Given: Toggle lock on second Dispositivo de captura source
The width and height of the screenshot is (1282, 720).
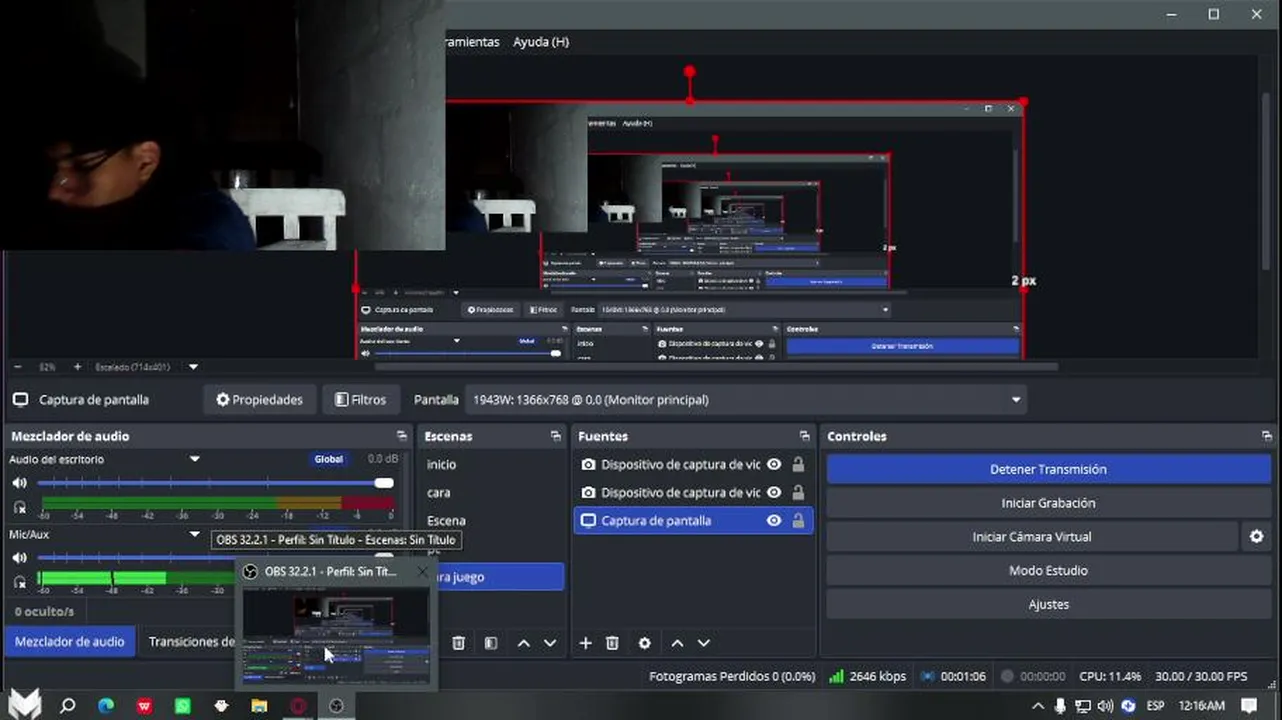Looking at the screenshot, I should pos(798,493).
